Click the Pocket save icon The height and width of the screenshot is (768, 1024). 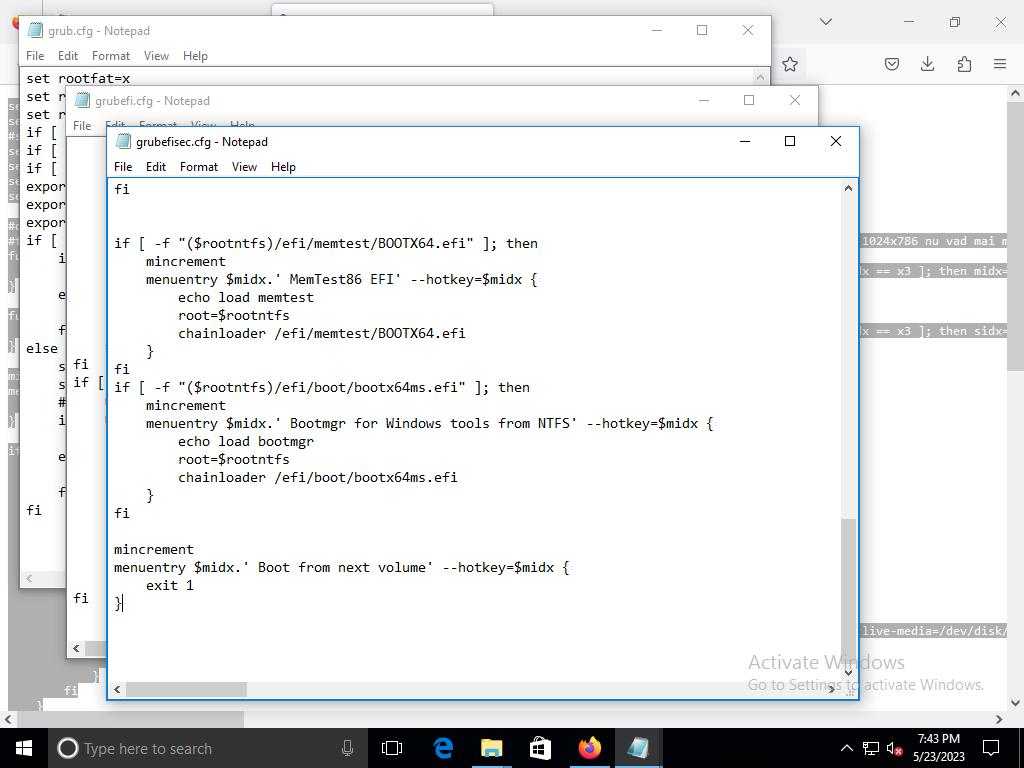[891, 64]
